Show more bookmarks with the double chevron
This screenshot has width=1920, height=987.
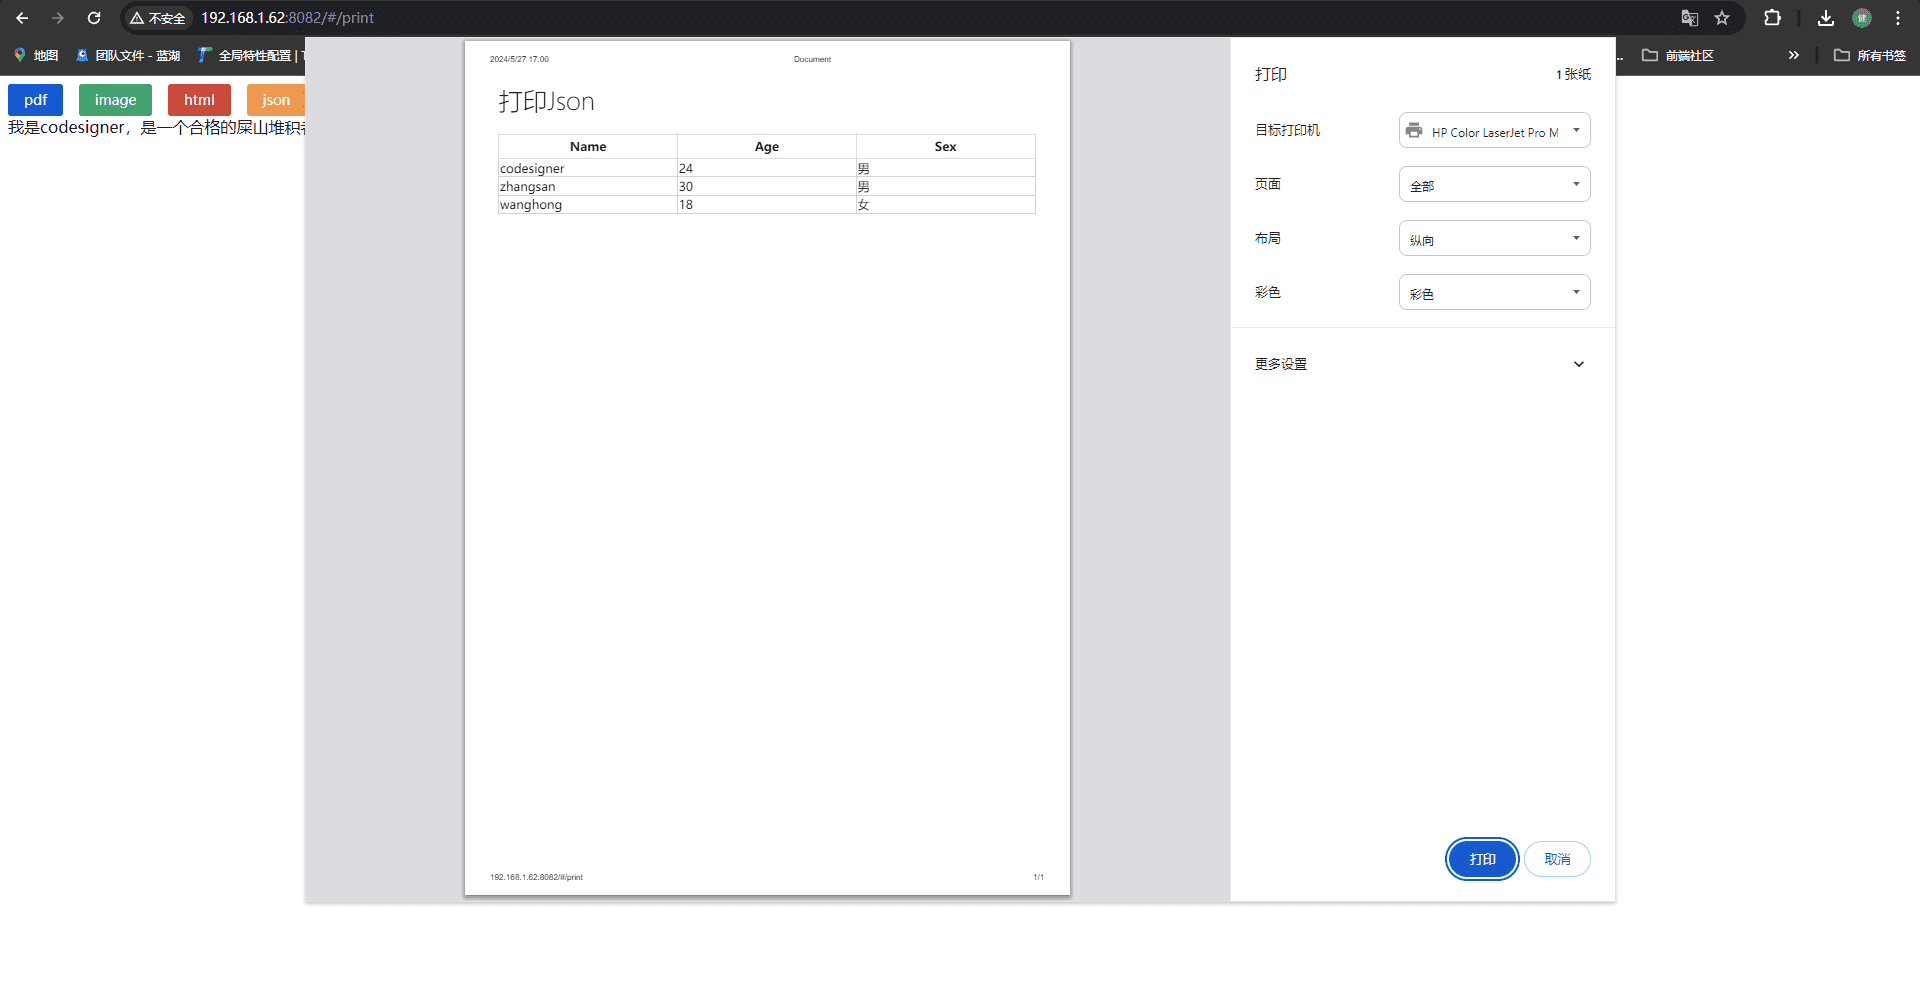1794,55
